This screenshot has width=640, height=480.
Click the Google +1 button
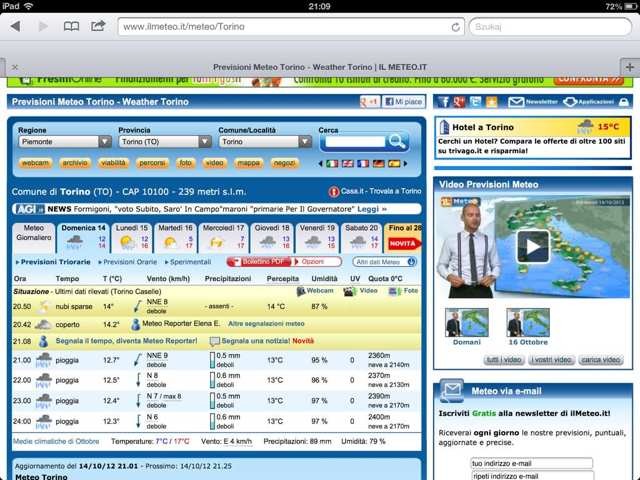[369, 102]
